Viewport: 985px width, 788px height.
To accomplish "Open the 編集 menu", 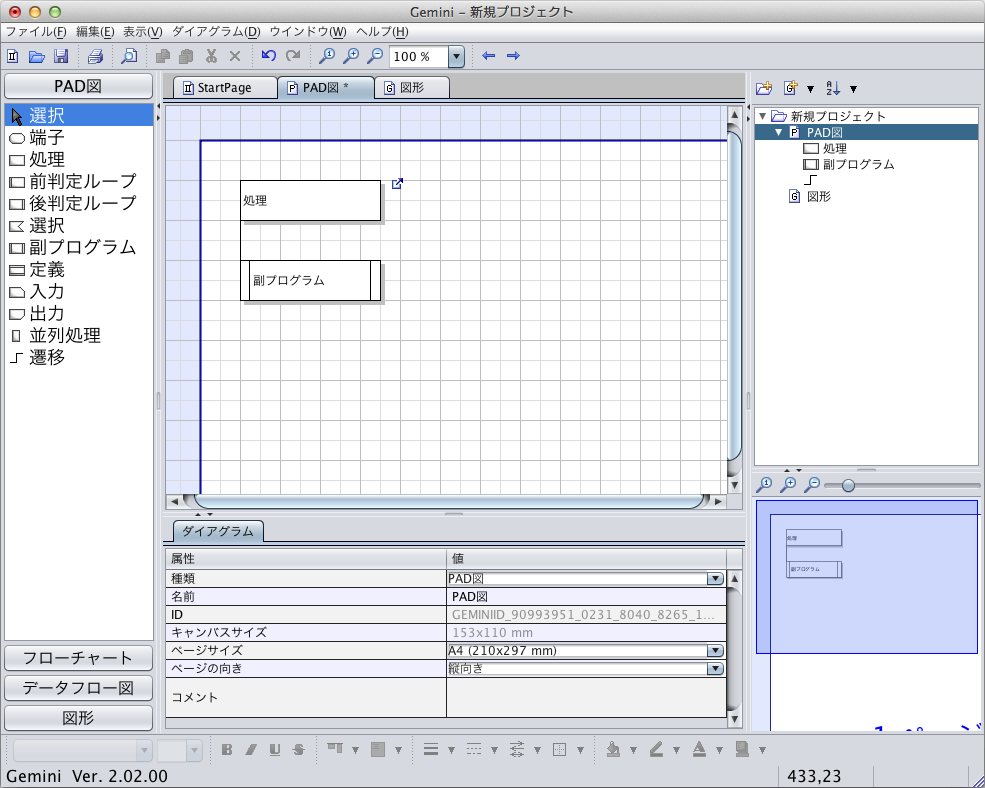I will pyautogui.click(x=95, y=32).
